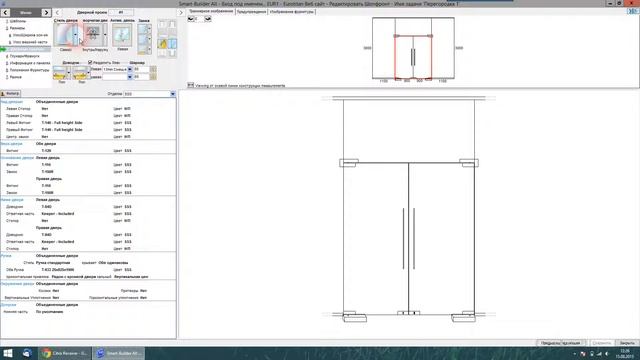
Task: Click the top-left lock layout grid icon
Action: 162,24
